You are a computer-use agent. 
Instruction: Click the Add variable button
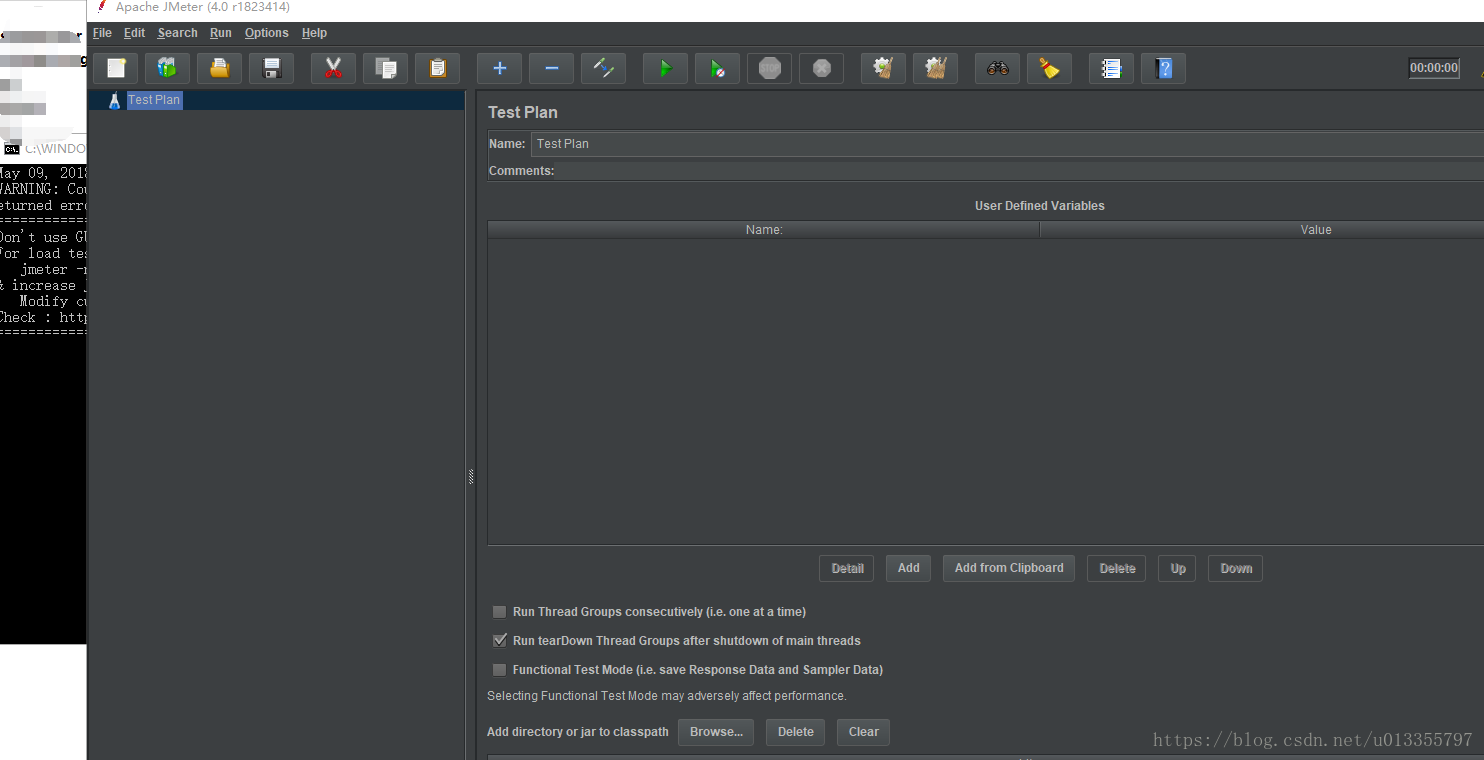908,568
